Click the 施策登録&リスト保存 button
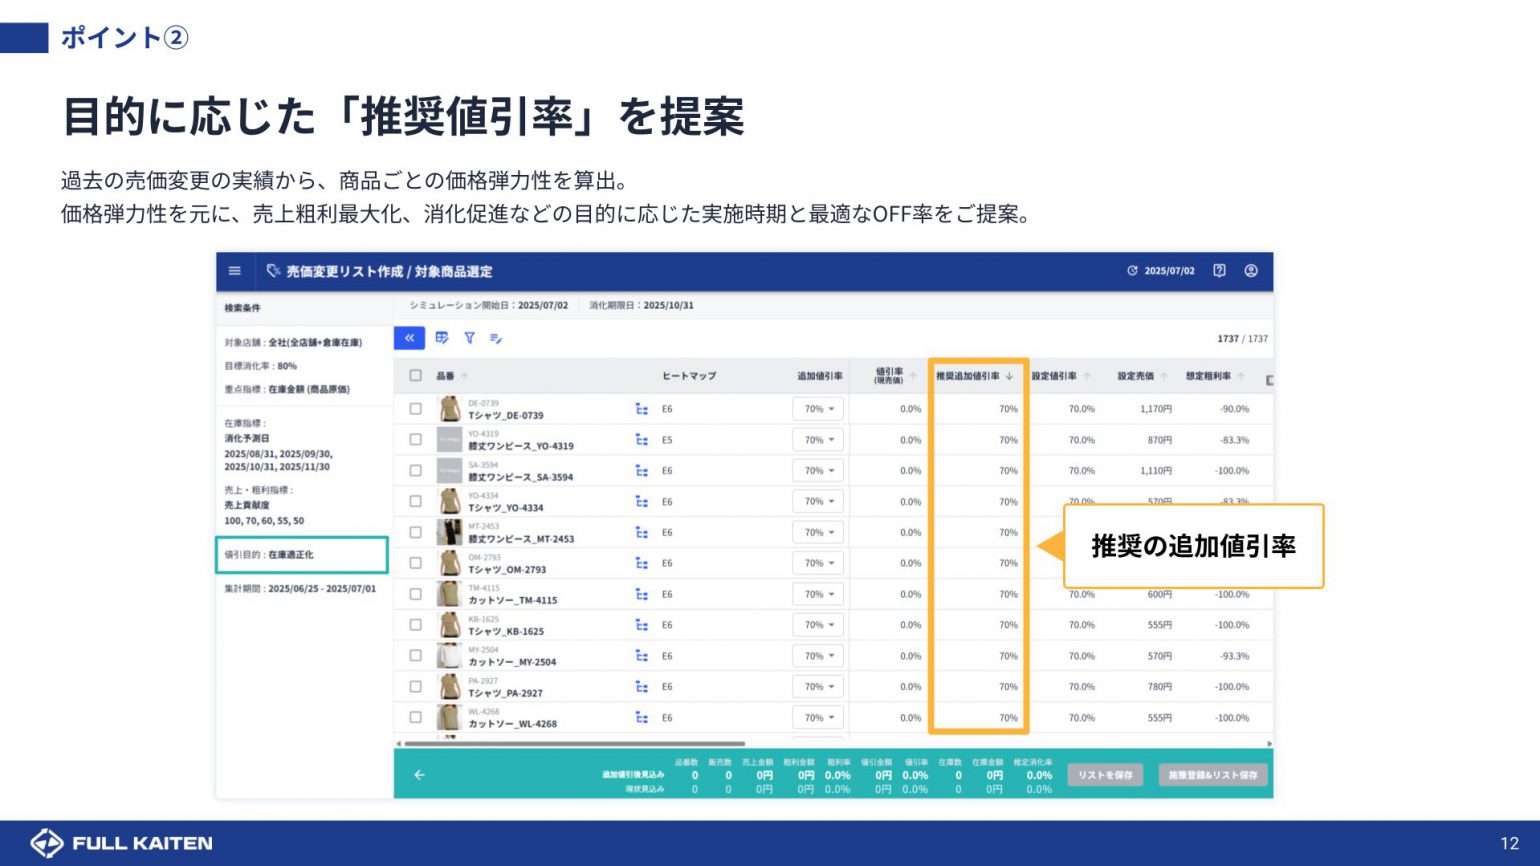 pyautogui.click(x=1213, y=775)
